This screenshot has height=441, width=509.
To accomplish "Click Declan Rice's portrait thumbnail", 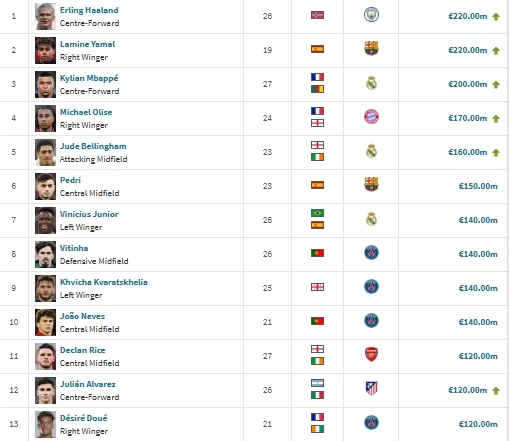I will pyautogui.click(x=45, y=356).
